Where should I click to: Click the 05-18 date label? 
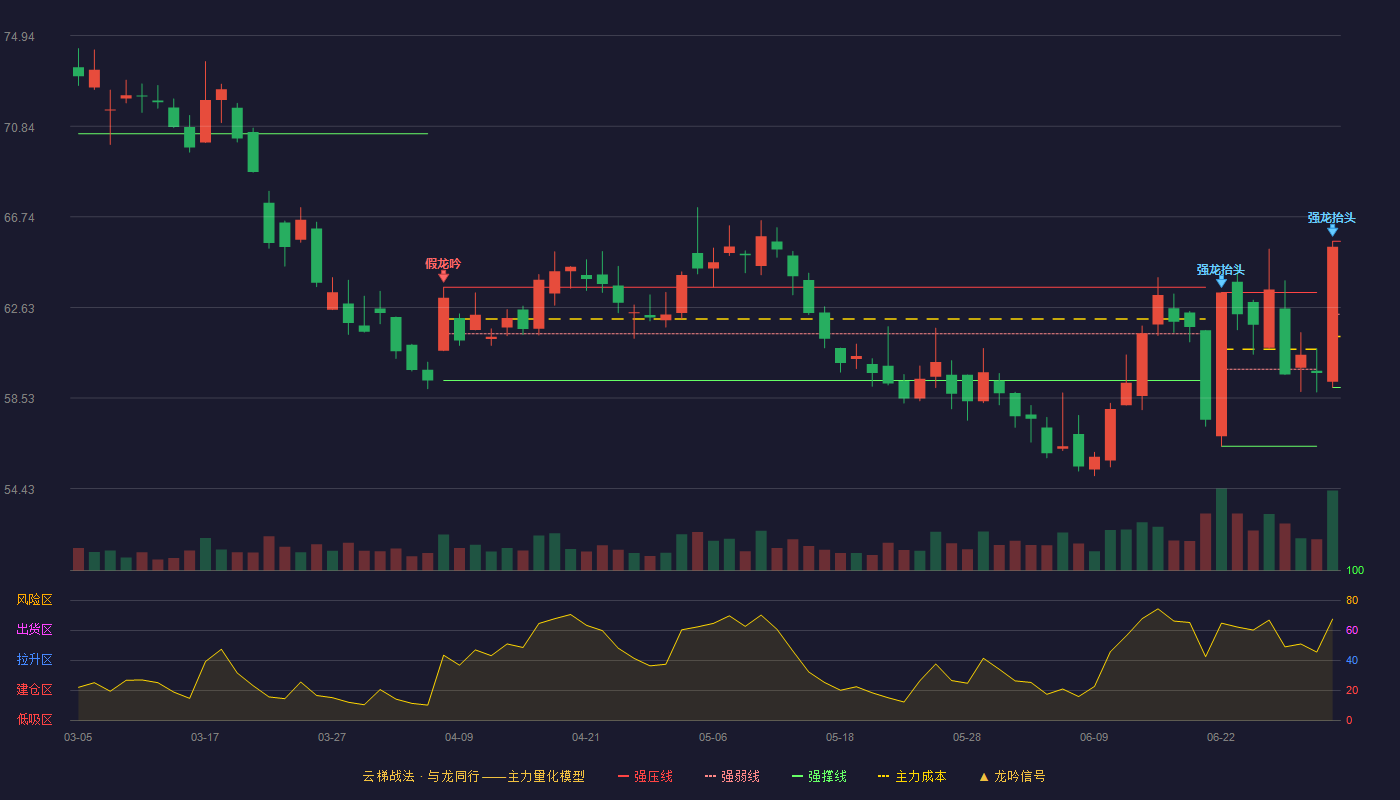tap(840, 737)
